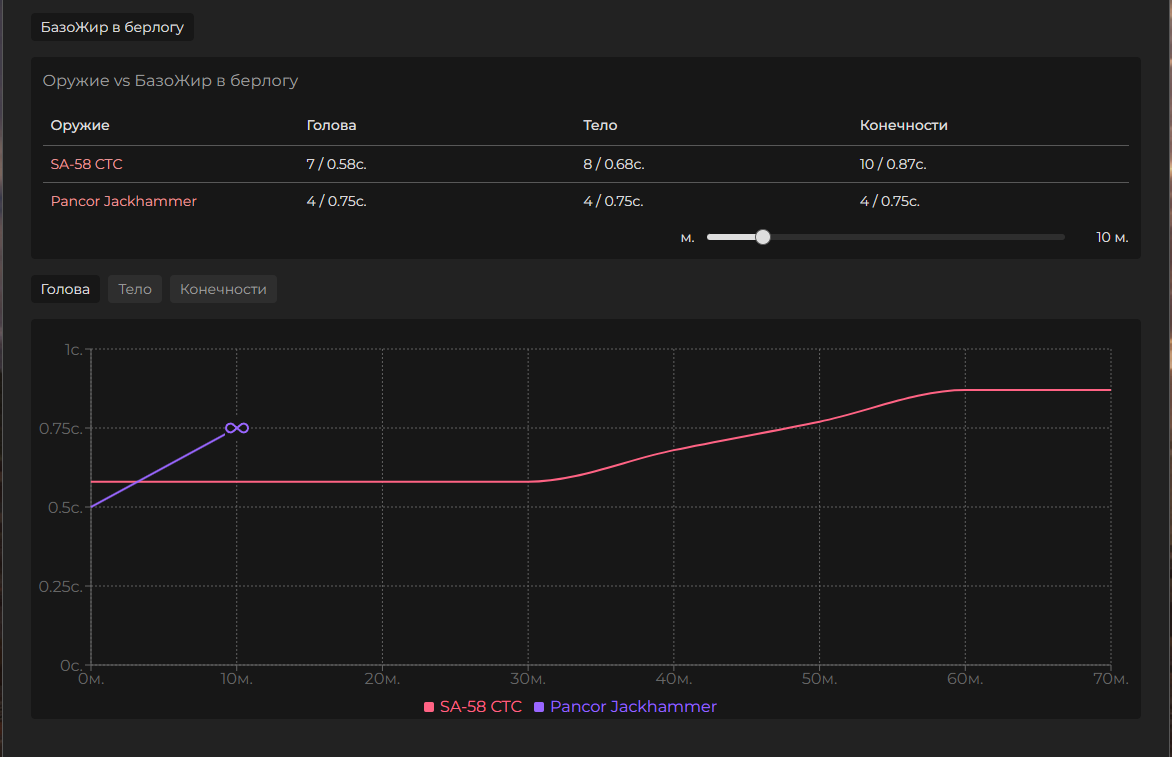Click the Оружие column header
Viewport: 1172px width, 757px height.
click(x=80, y=125)
